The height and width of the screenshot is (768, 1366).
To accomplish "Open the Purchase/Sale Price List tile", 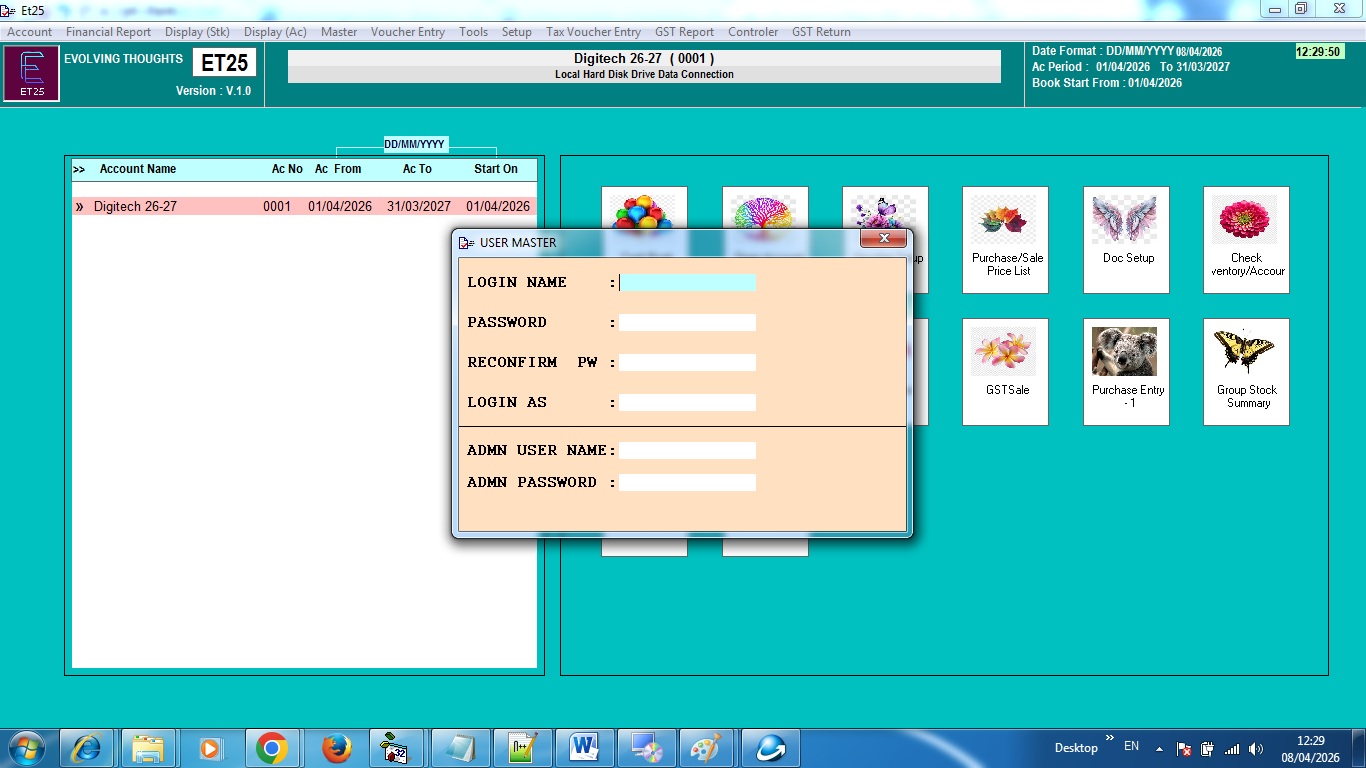I will click(x=1005, y=238).
